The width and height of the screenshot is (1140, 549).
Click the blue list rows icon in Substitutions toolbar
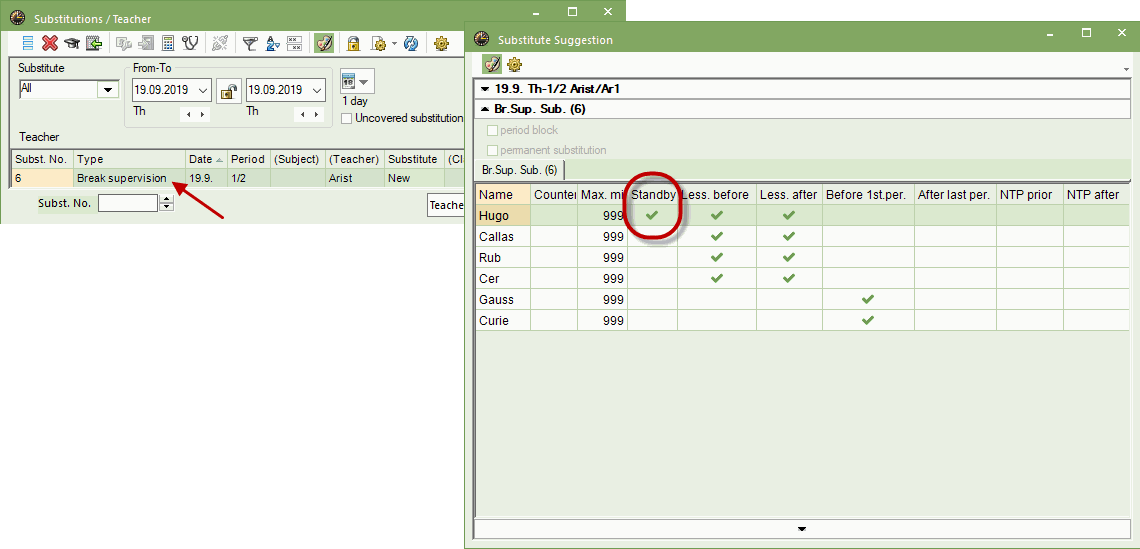pos(28,44)
